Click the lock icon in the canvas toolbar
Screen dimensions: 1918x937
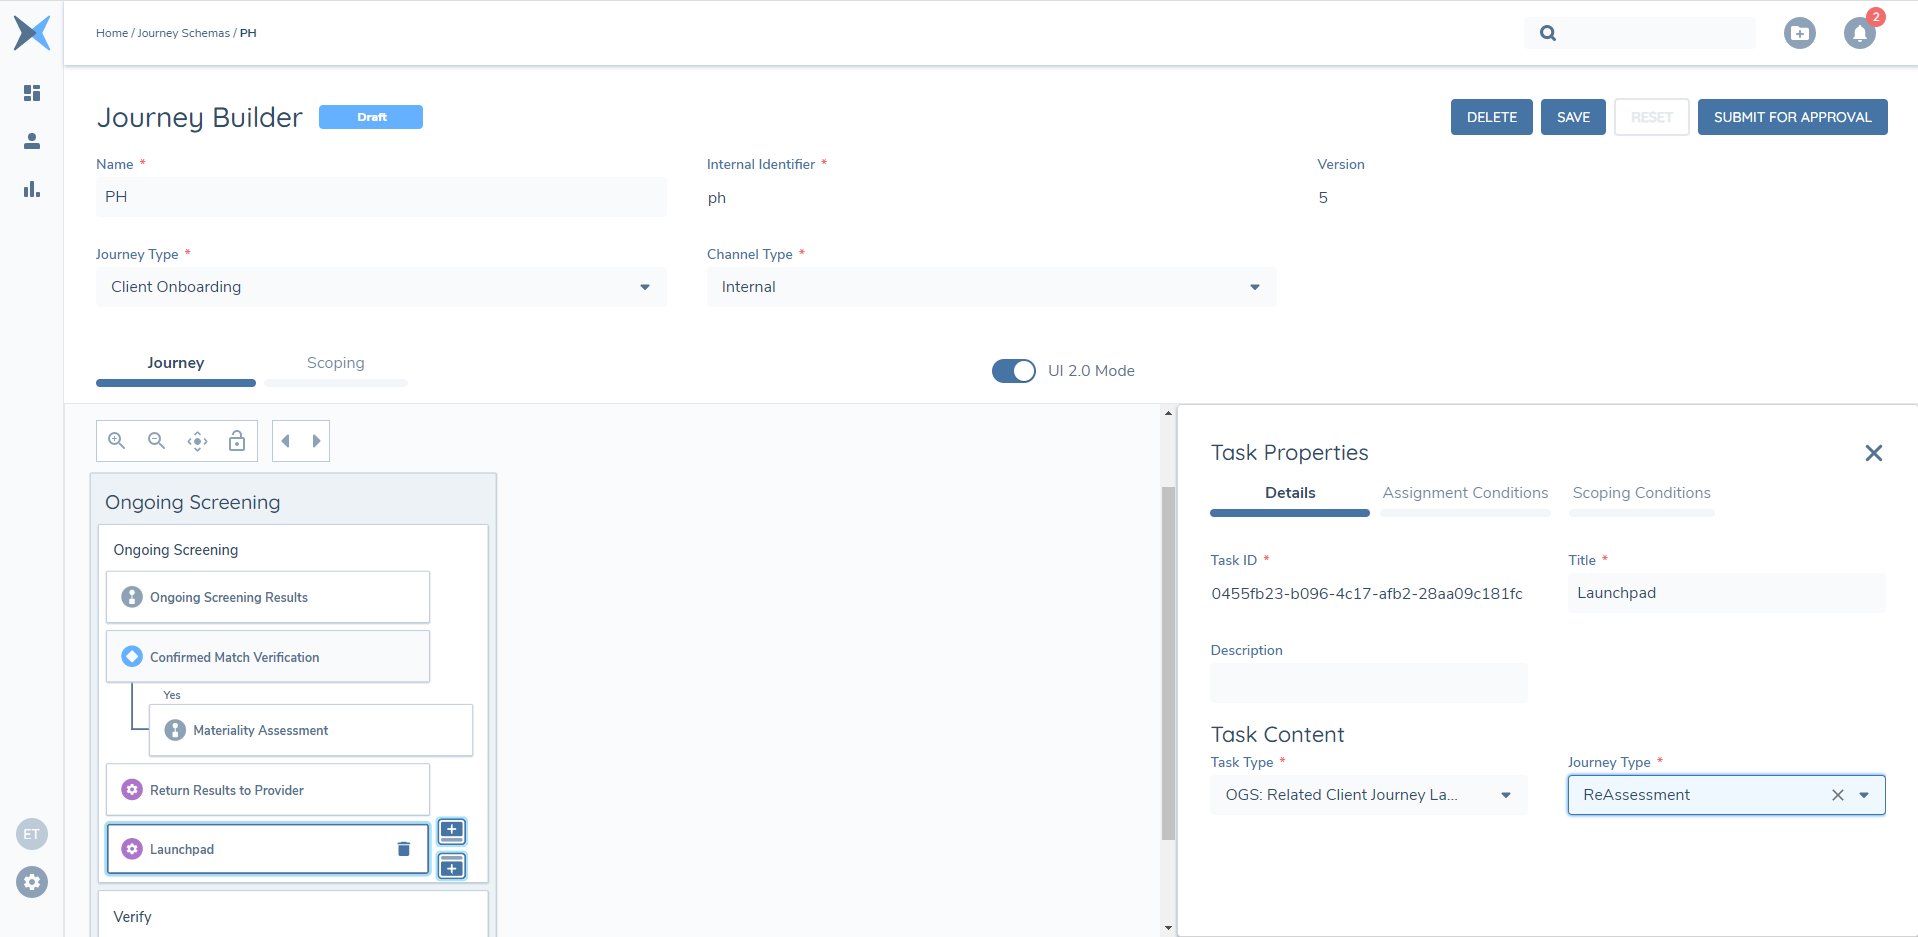tap(237, 440)
